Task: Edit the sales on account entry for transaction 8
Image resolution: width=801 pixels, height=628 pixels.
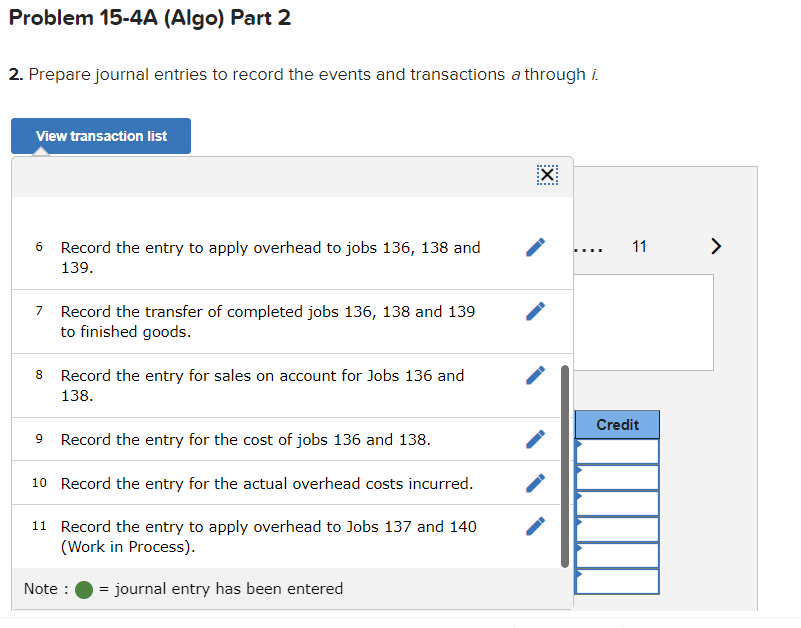Action: click(x=535, y=375)
